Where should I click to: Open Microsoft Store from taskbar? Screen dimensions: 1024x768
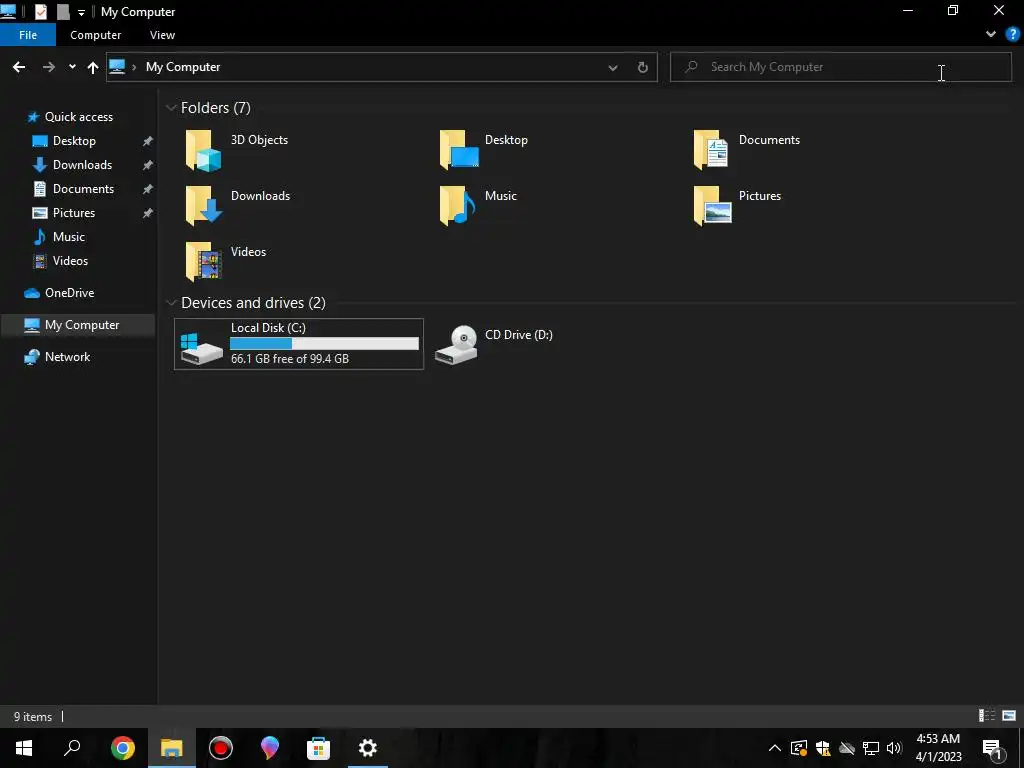pyautogui.click(x=319, y=748)
